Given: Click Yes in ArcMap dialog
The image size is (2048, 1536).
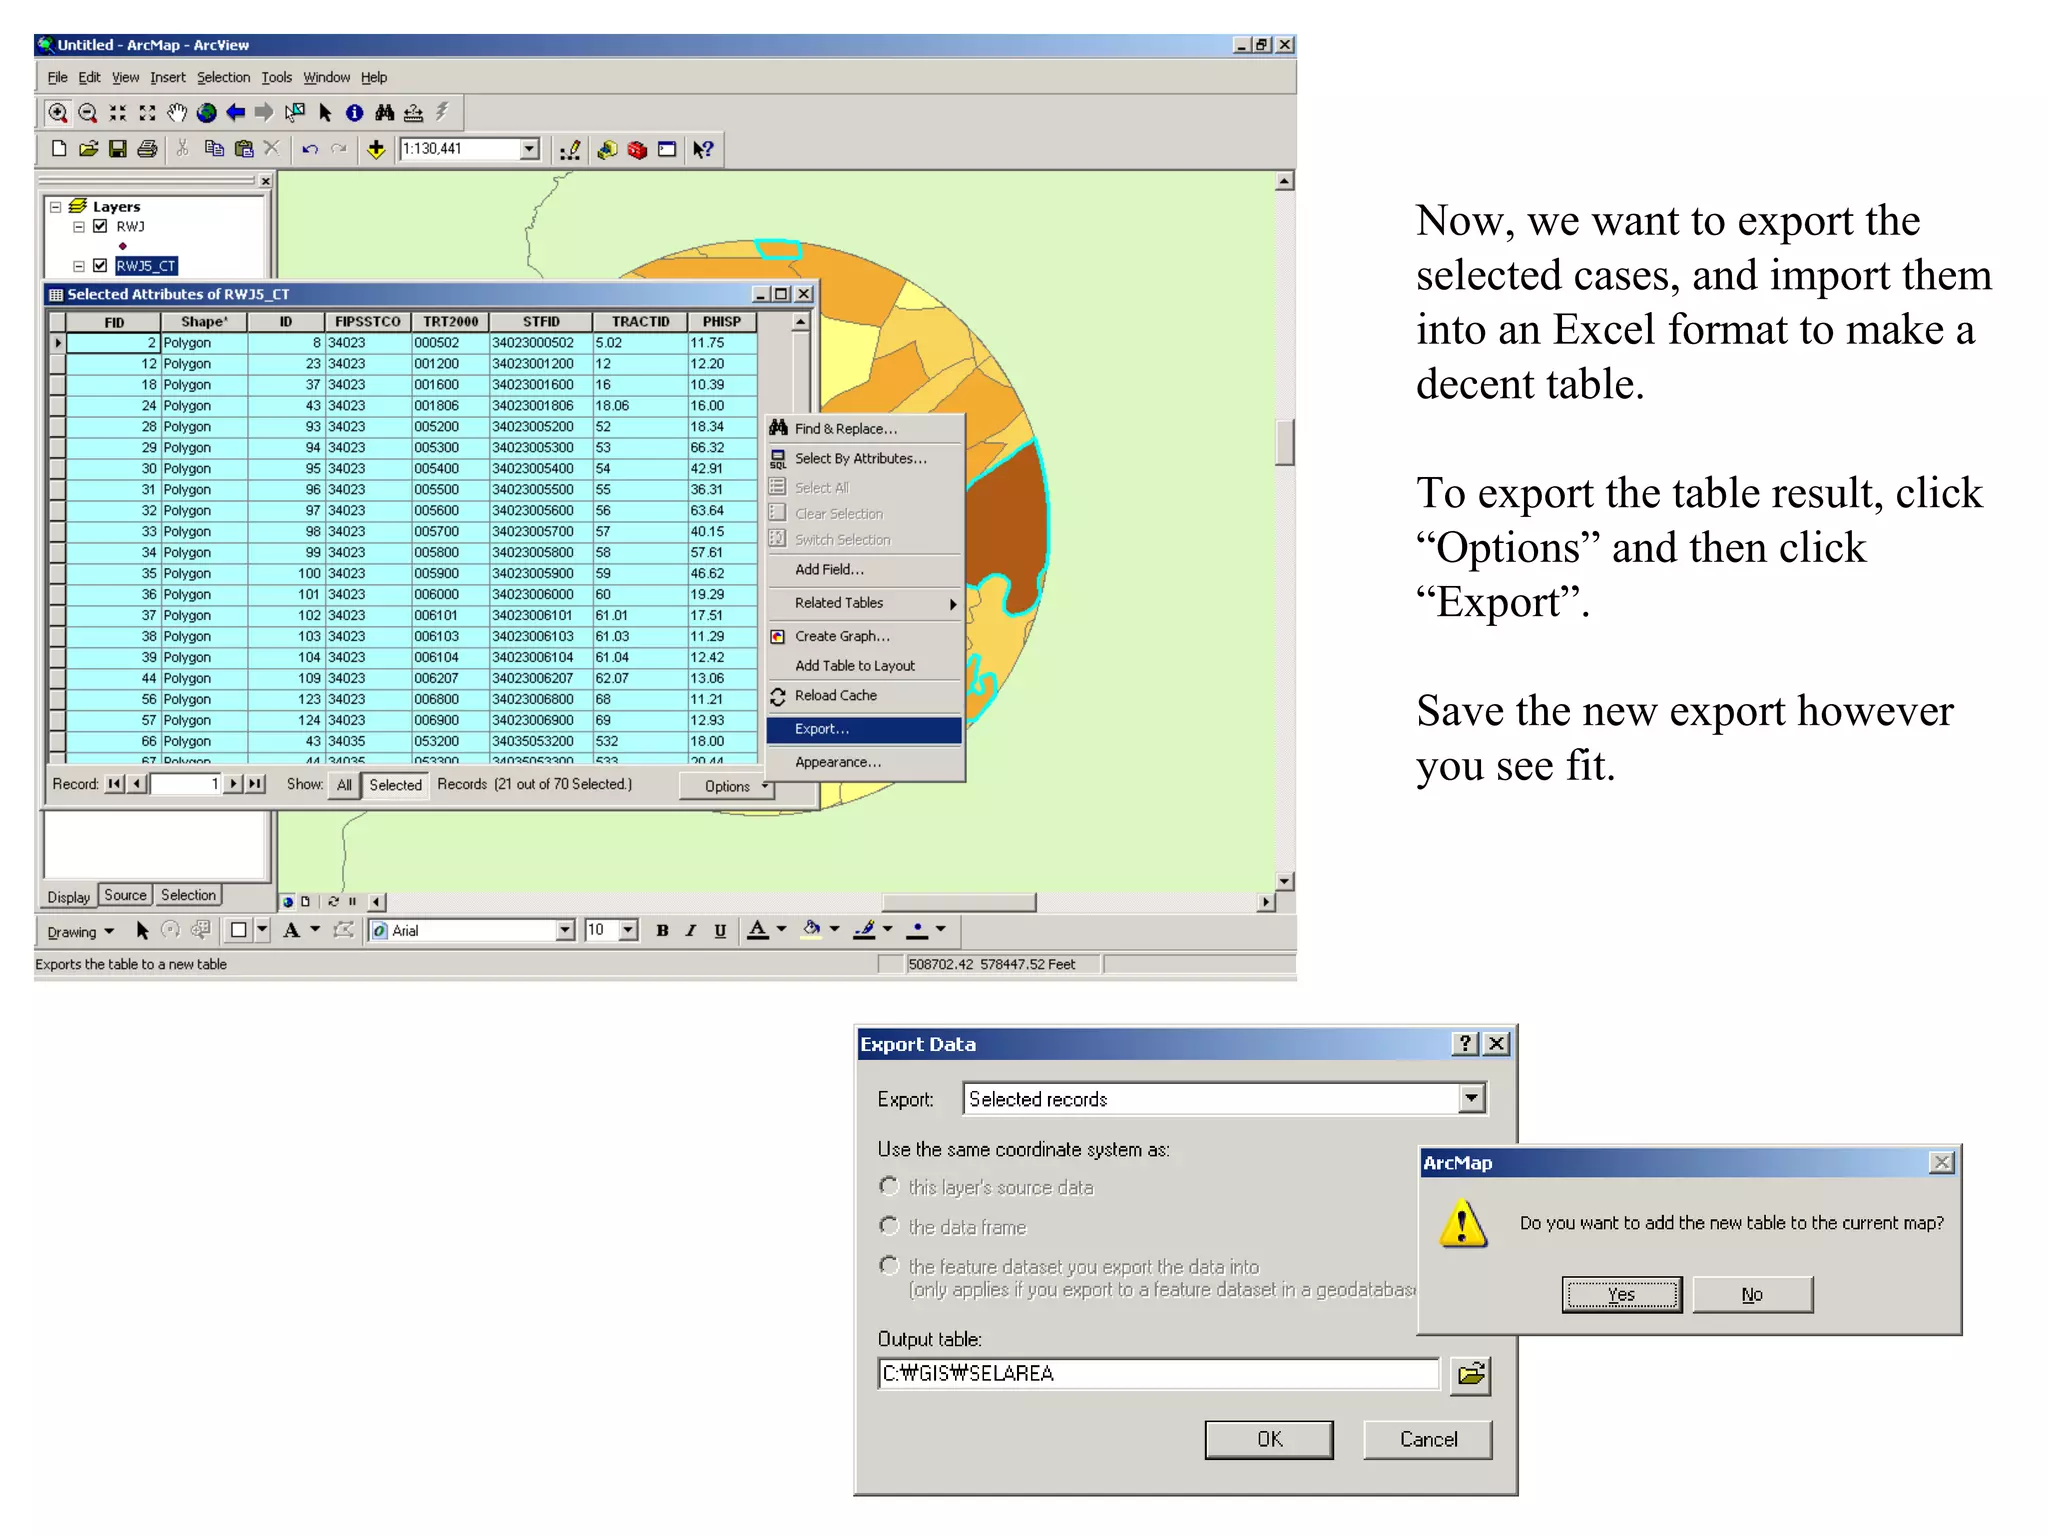Looking at the screenshot, I should coord(1622,1294).
